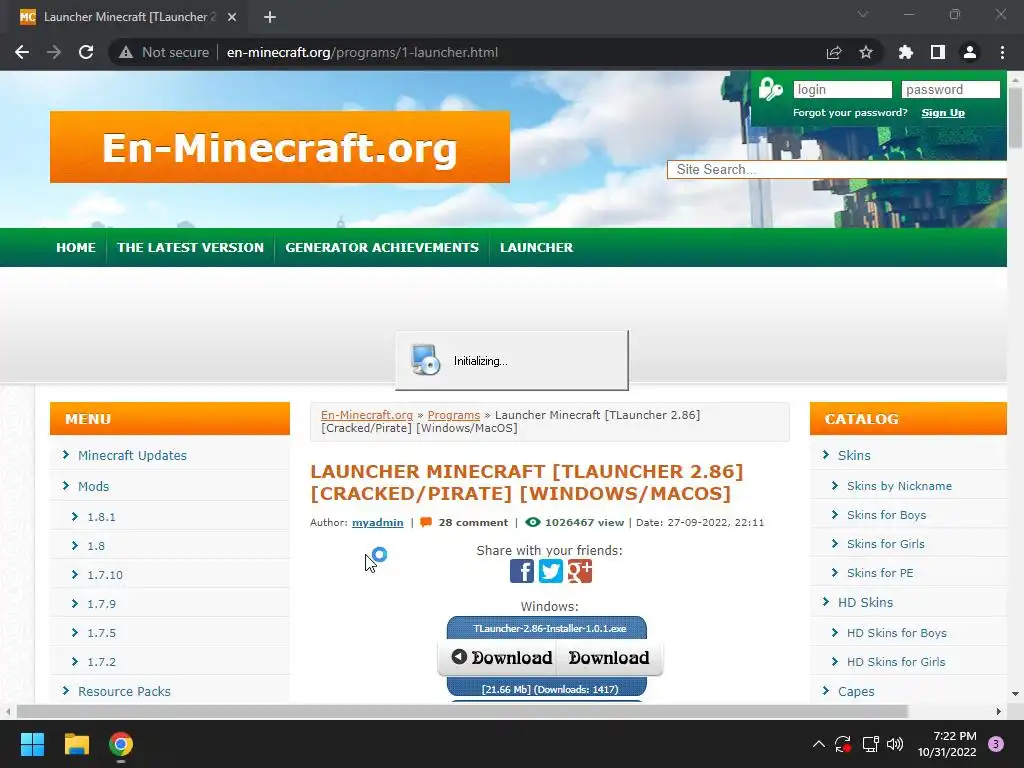This screenshot has height=768, width=1024.
Task: Select version 1.8 under Mods
Action: 96,546
